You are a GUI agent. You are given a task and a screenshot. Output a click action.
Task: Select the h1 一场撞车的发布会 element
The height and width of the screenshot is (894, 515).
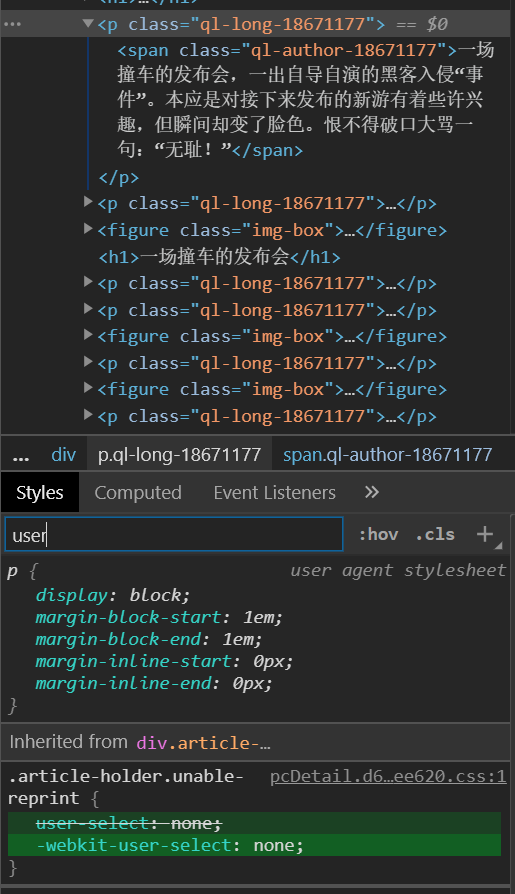[x=220, y=257]
